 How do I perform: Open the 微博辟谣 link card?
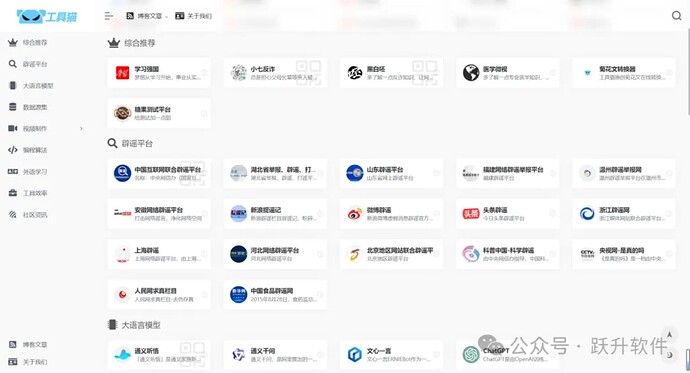pyautogui.click(x=391, y=214)
